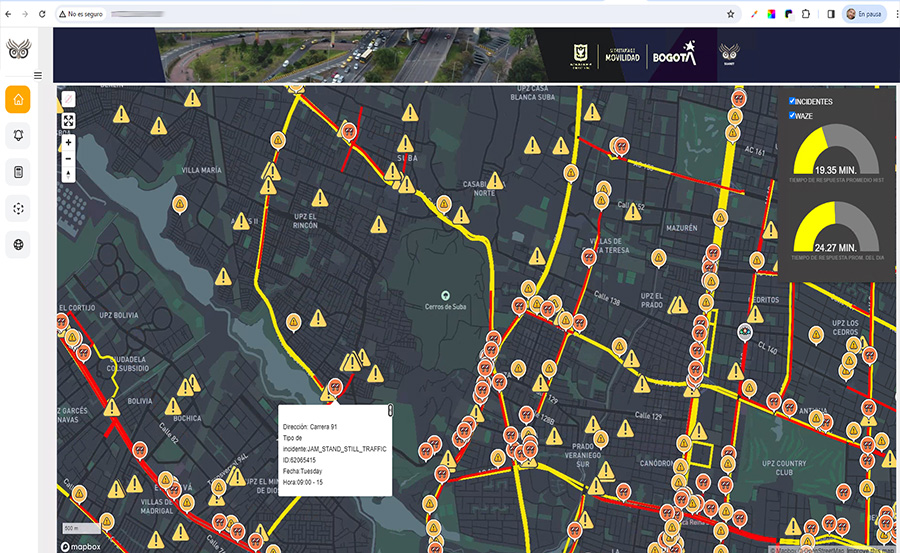
Task: Click the 19.35 MIN. response gauge
Action: (836, 150)
